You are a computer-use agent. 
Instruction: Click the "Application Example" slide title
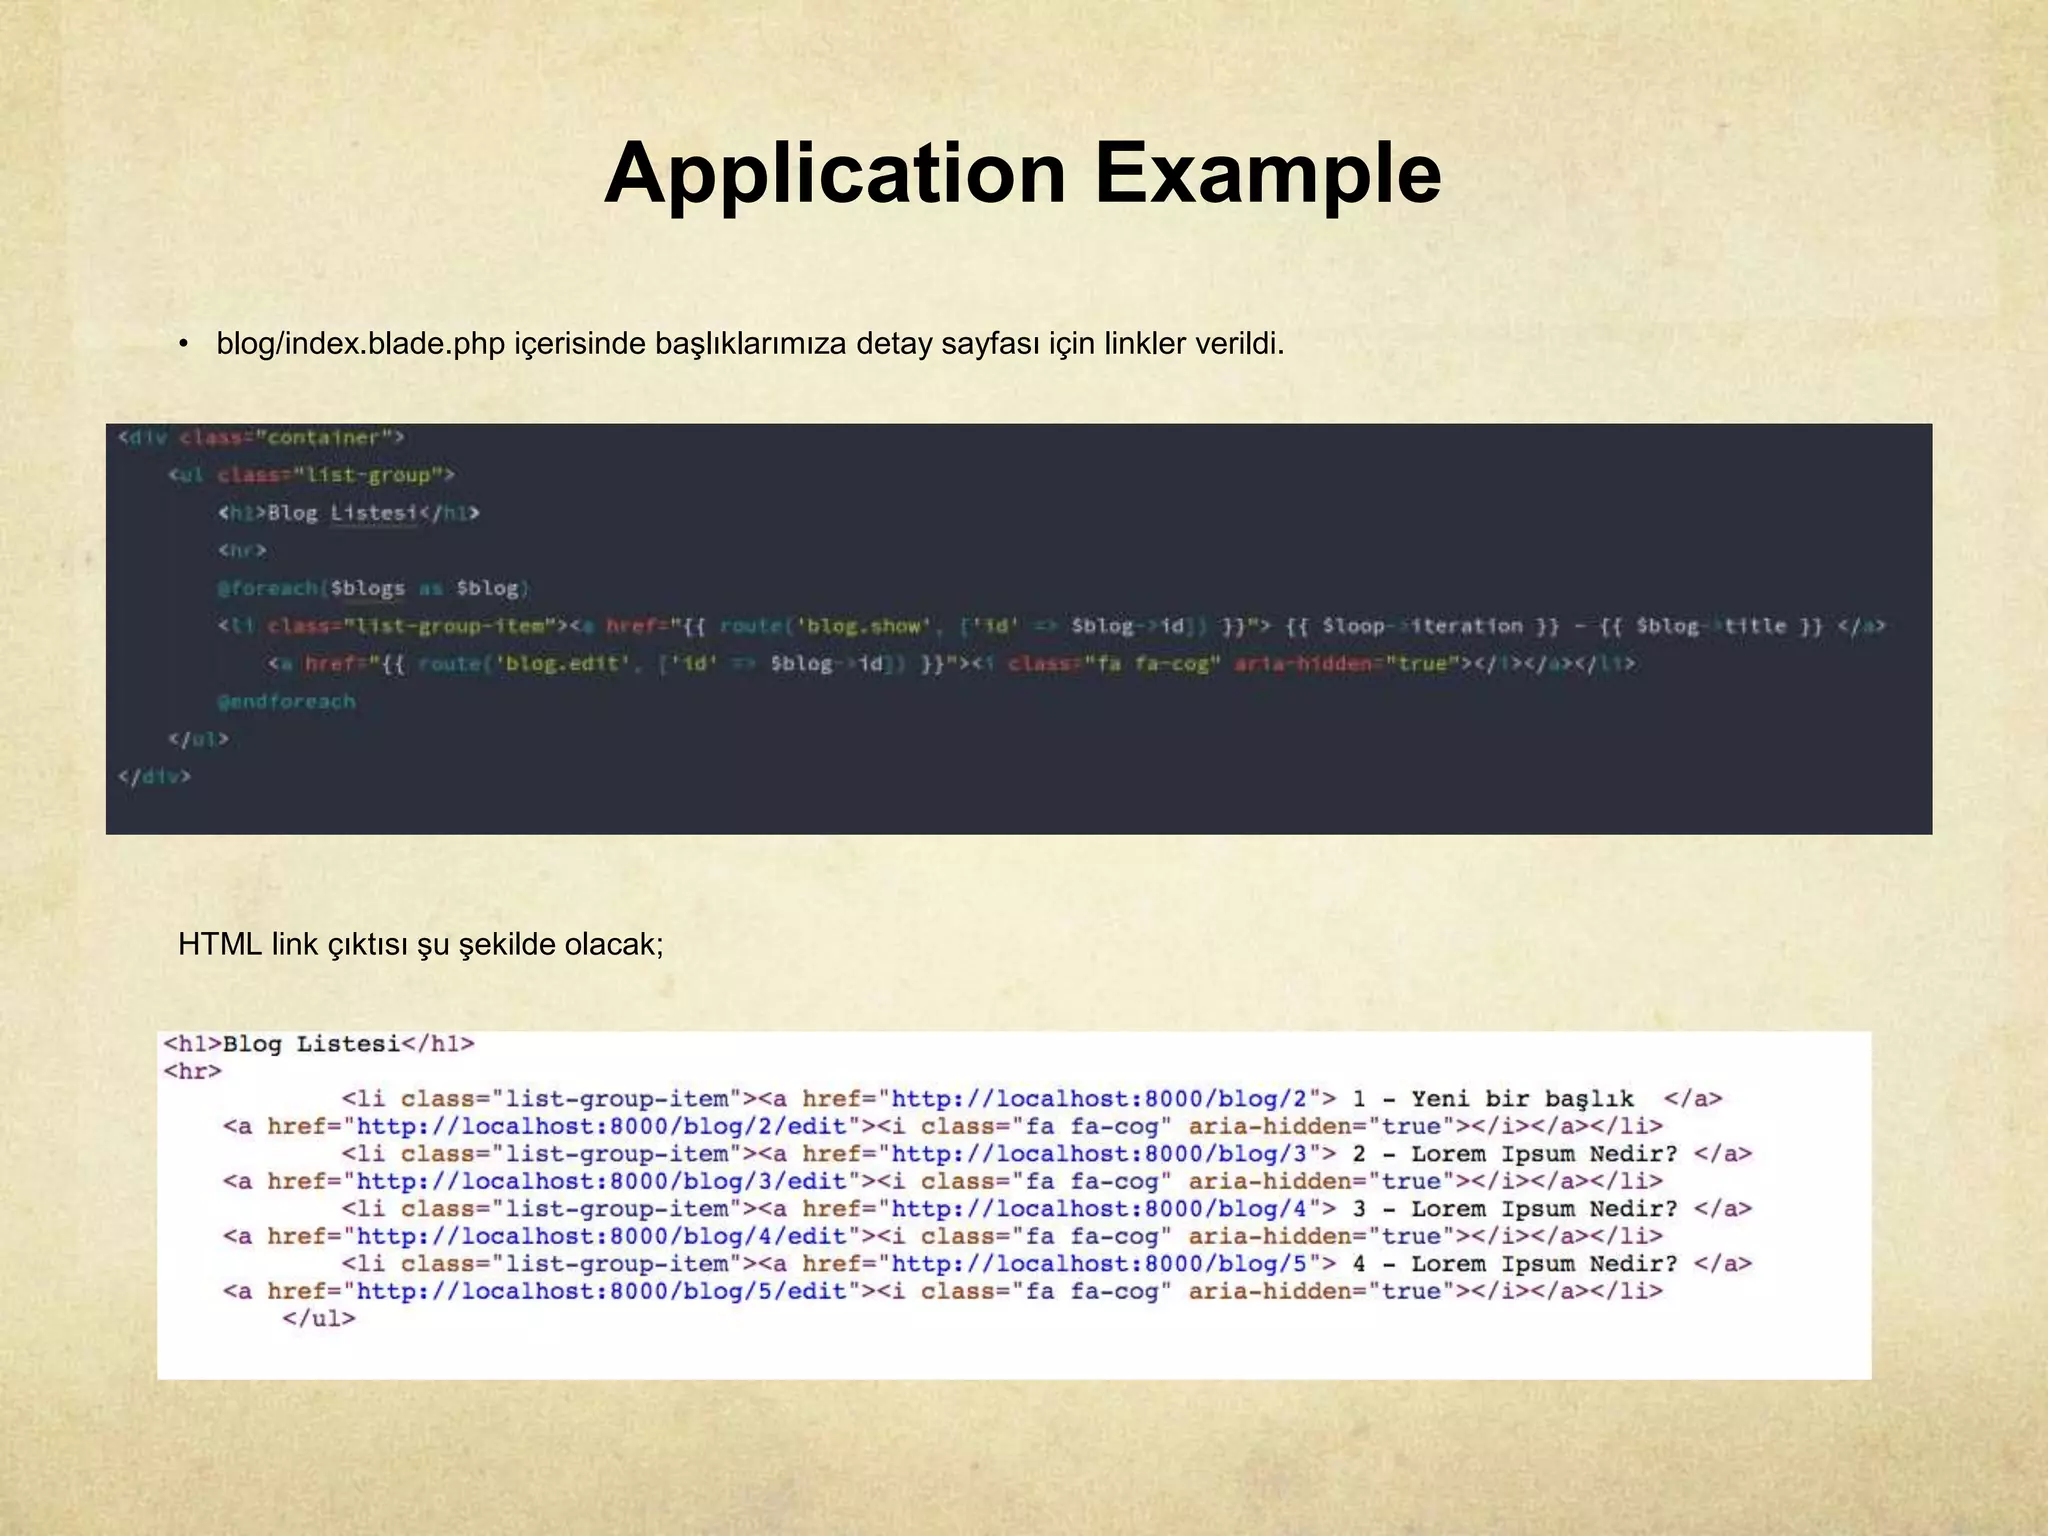(1022, 174)
